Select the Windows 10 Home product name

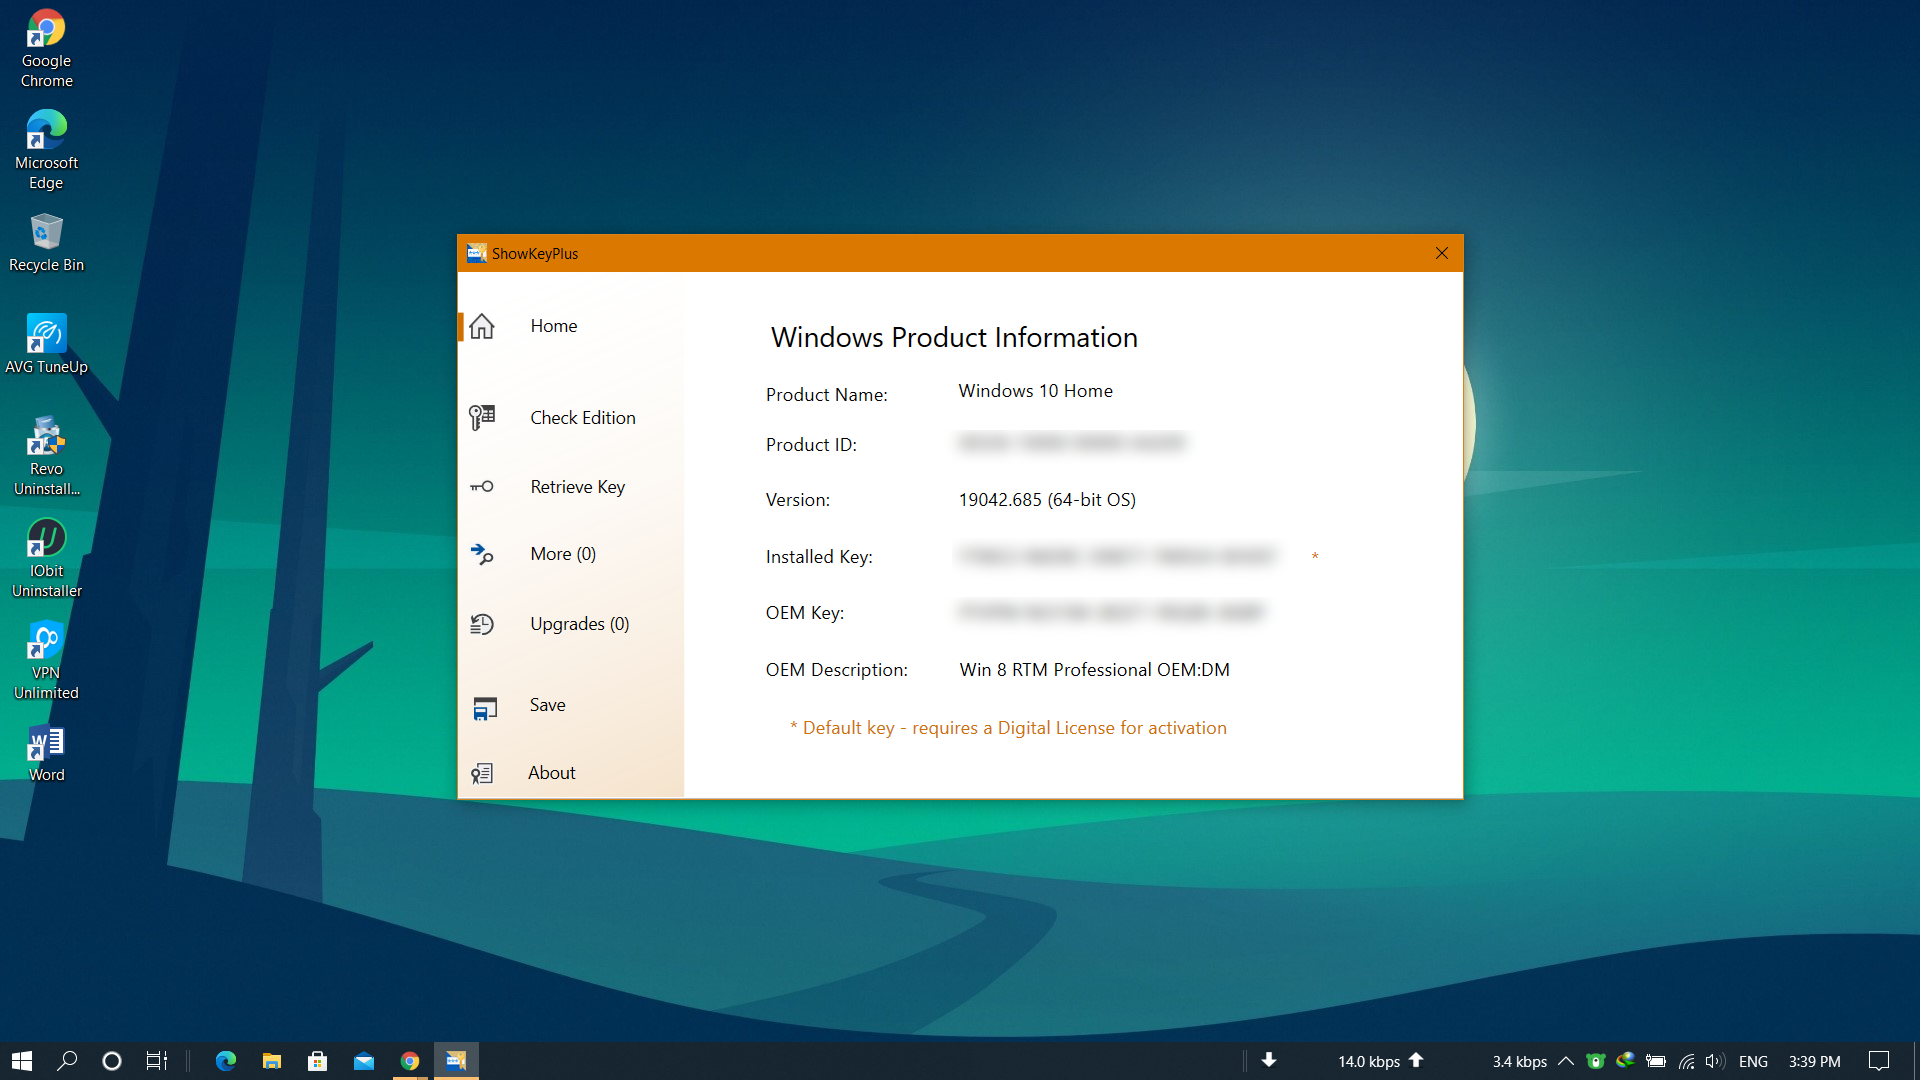[x=1035, y=391]
